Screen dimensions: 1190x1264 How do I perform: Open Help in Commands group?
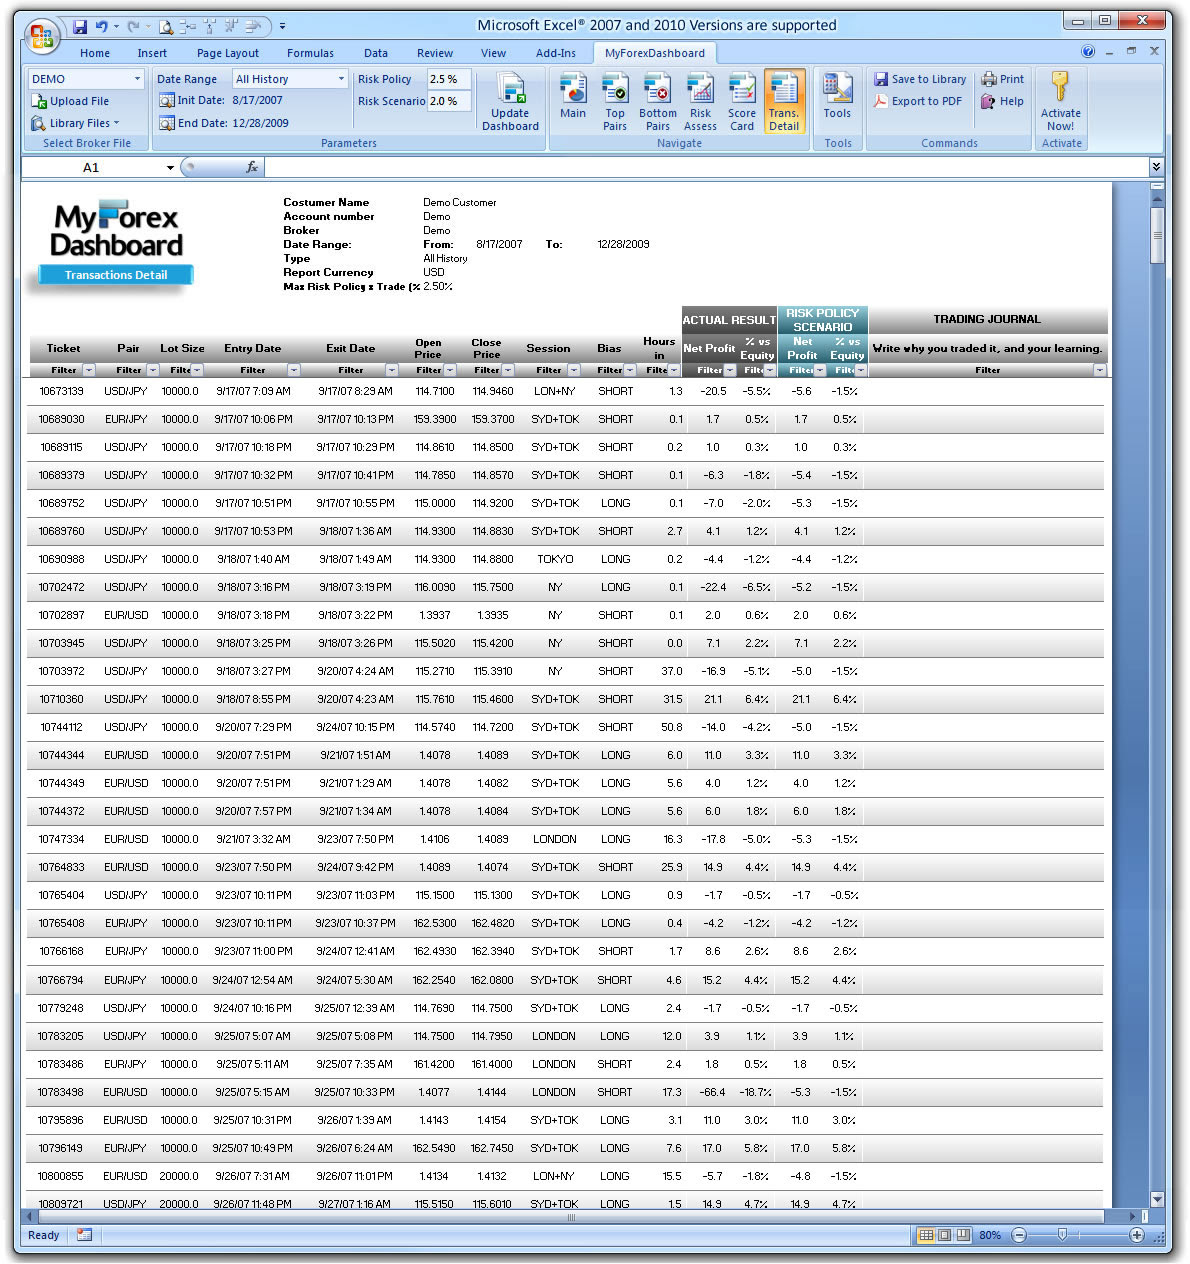coord(1003,101)
